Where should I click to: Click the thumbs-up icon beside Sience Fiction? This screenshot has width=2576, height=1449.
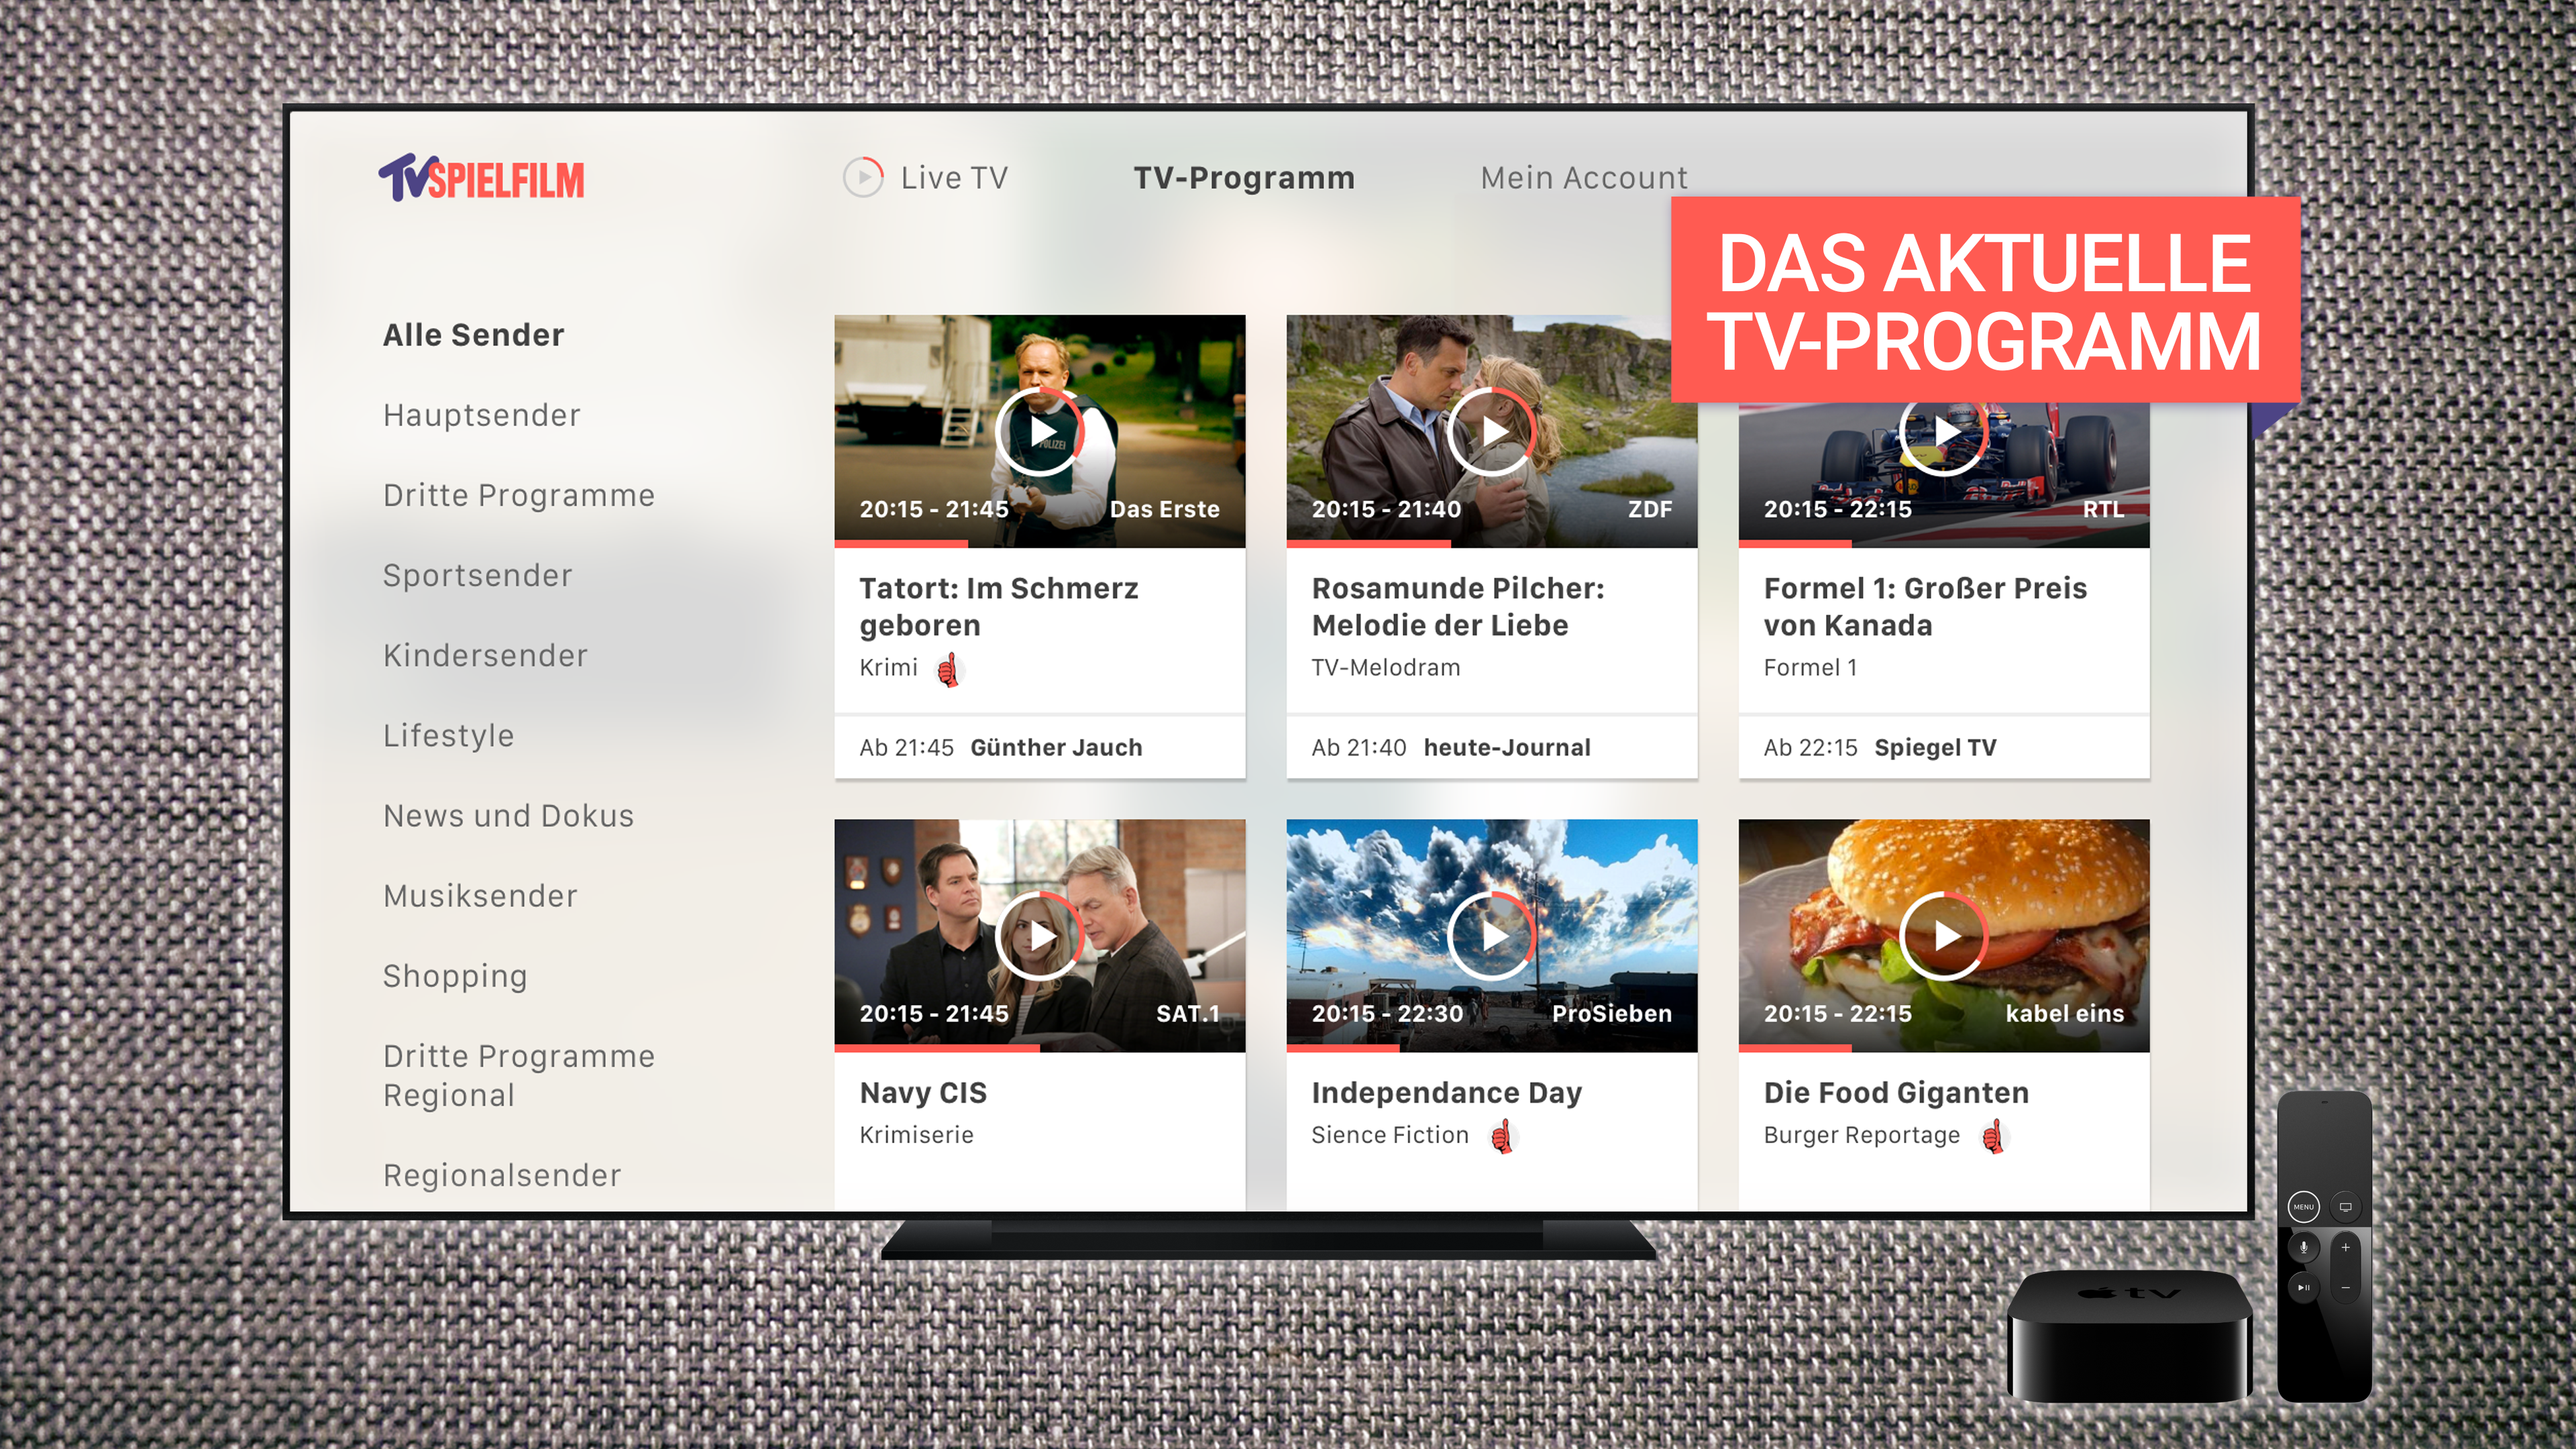pos(1502,1136)
